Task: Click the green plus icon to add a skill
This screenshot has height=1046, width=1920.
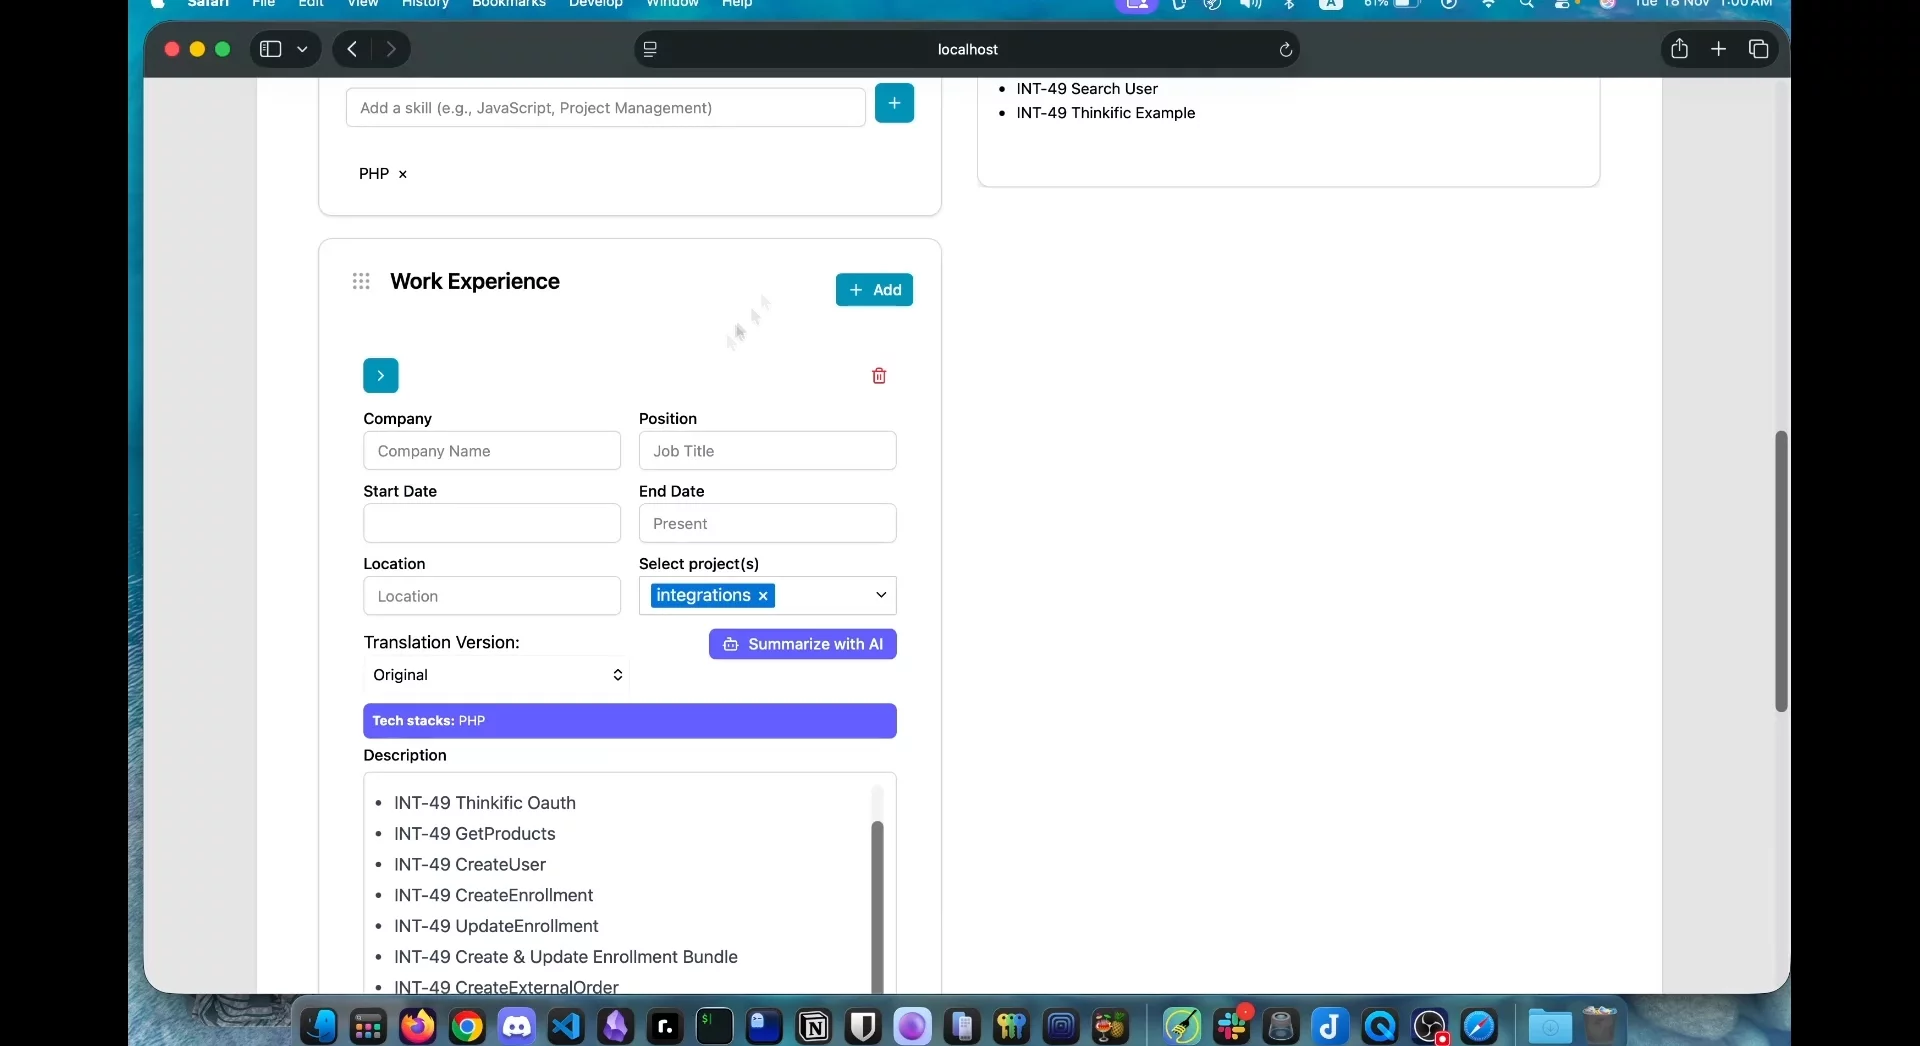Action: pos(894,103)
